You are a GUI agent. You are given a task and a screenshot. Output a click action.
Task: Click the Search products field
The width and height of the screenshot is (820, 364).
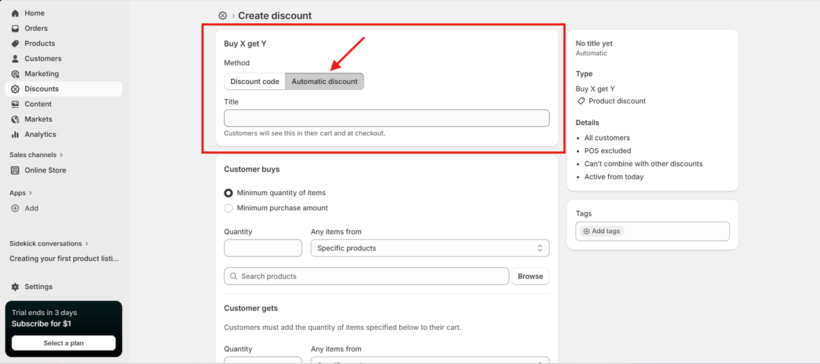[366, 276]
